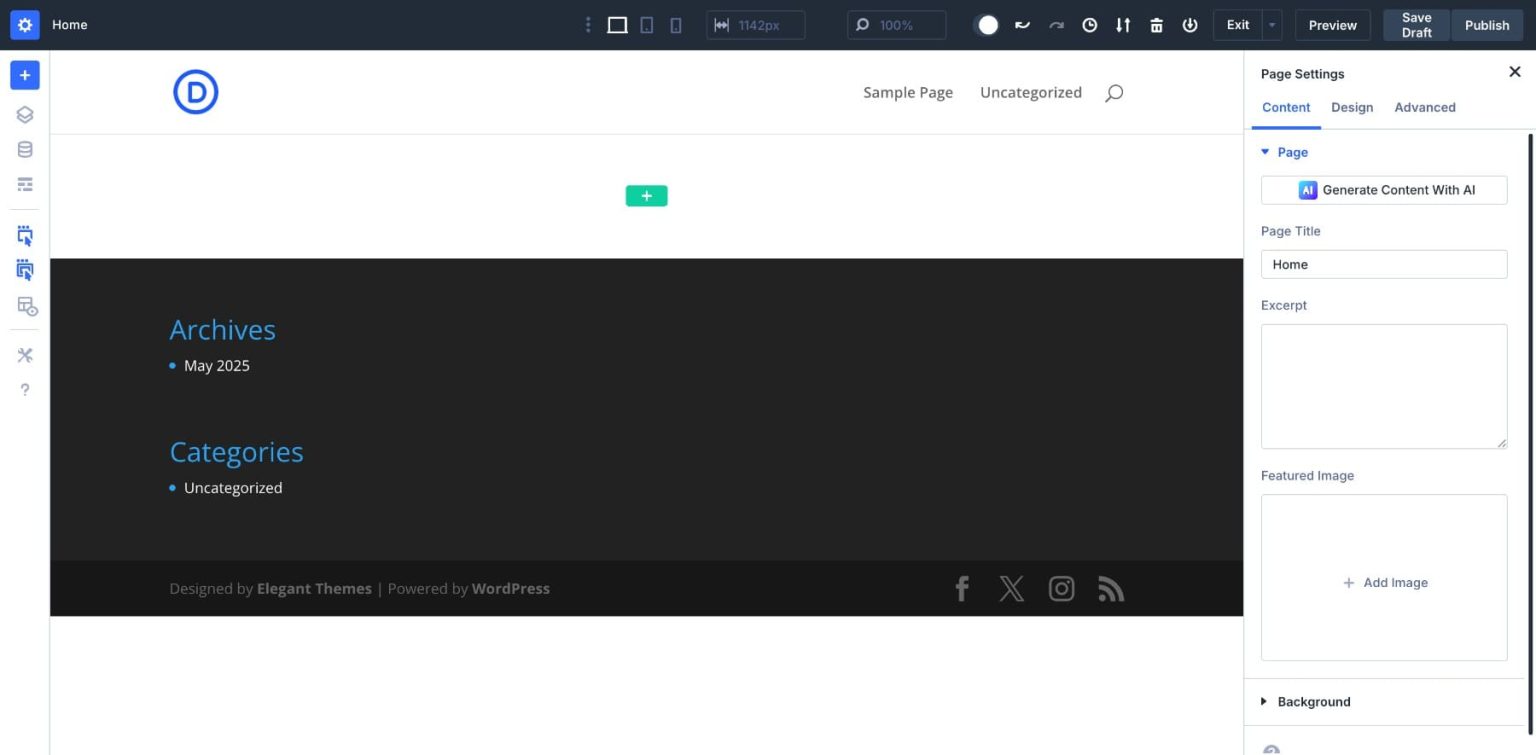Open the May 2025 archive link
The image size is (1536, 755).
click(x=216, y=365)
